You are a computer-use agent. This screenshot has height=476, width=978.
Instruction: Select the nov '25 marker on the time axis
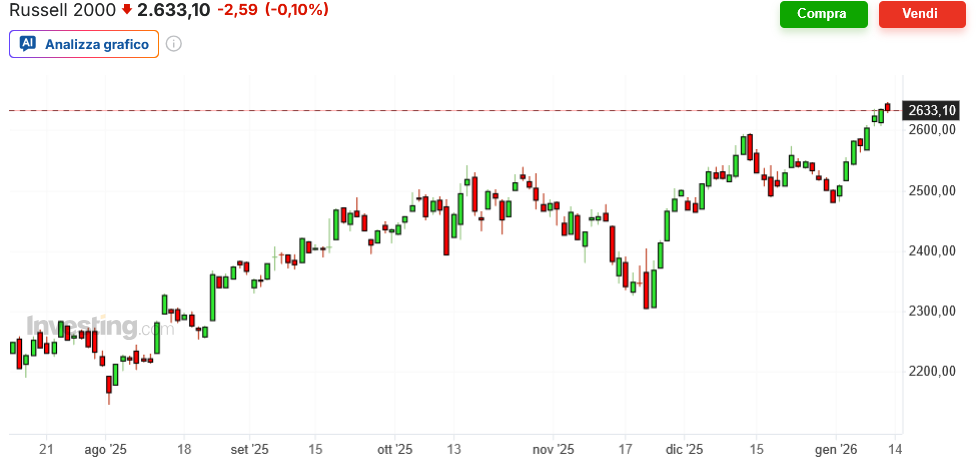coord(552,449)
